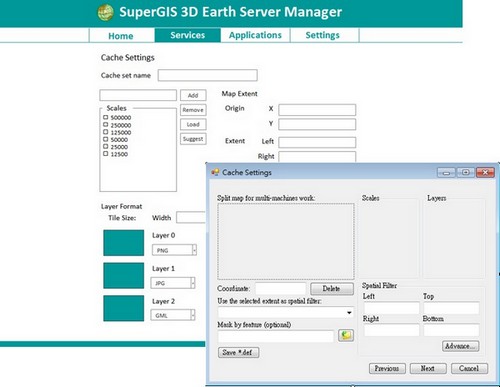Click the Cache set name input field
The image size is (500, 387).
[208, 75]
